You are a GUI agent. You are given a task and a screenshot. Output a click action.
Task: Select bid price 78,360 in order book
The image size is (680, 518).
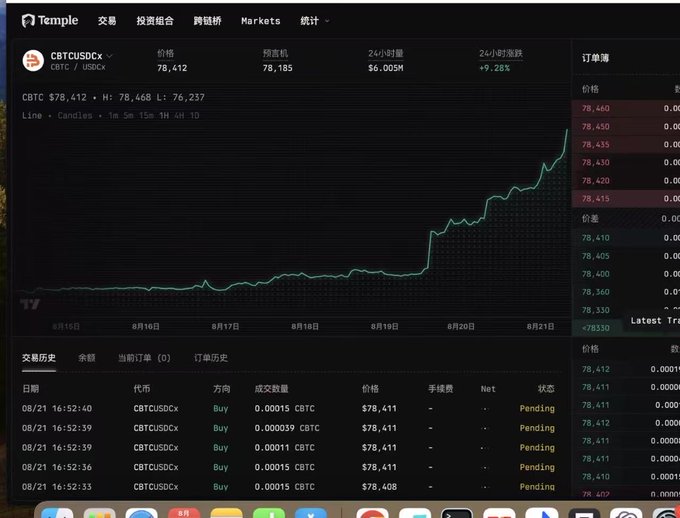coord(595,292)
